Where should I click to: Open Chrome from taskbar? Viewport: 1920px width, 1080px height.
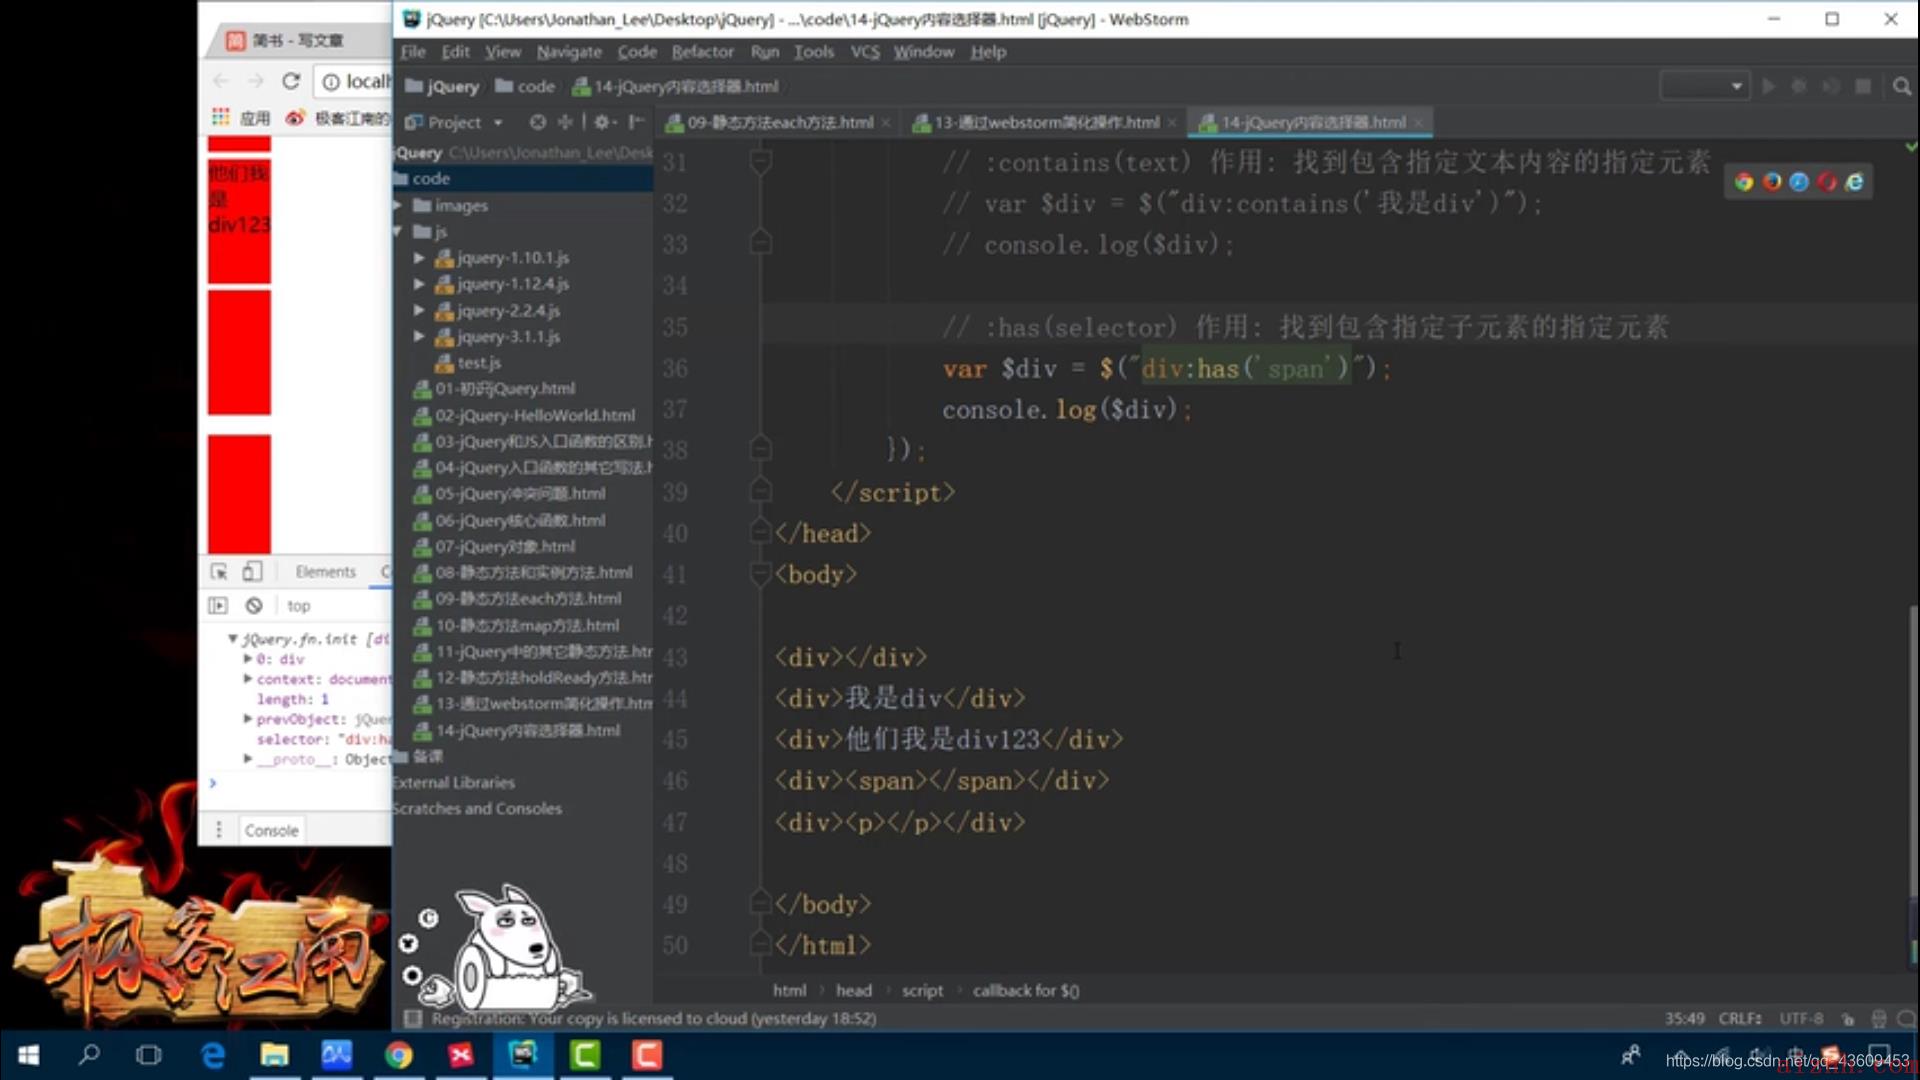(x=398, y=1055)
